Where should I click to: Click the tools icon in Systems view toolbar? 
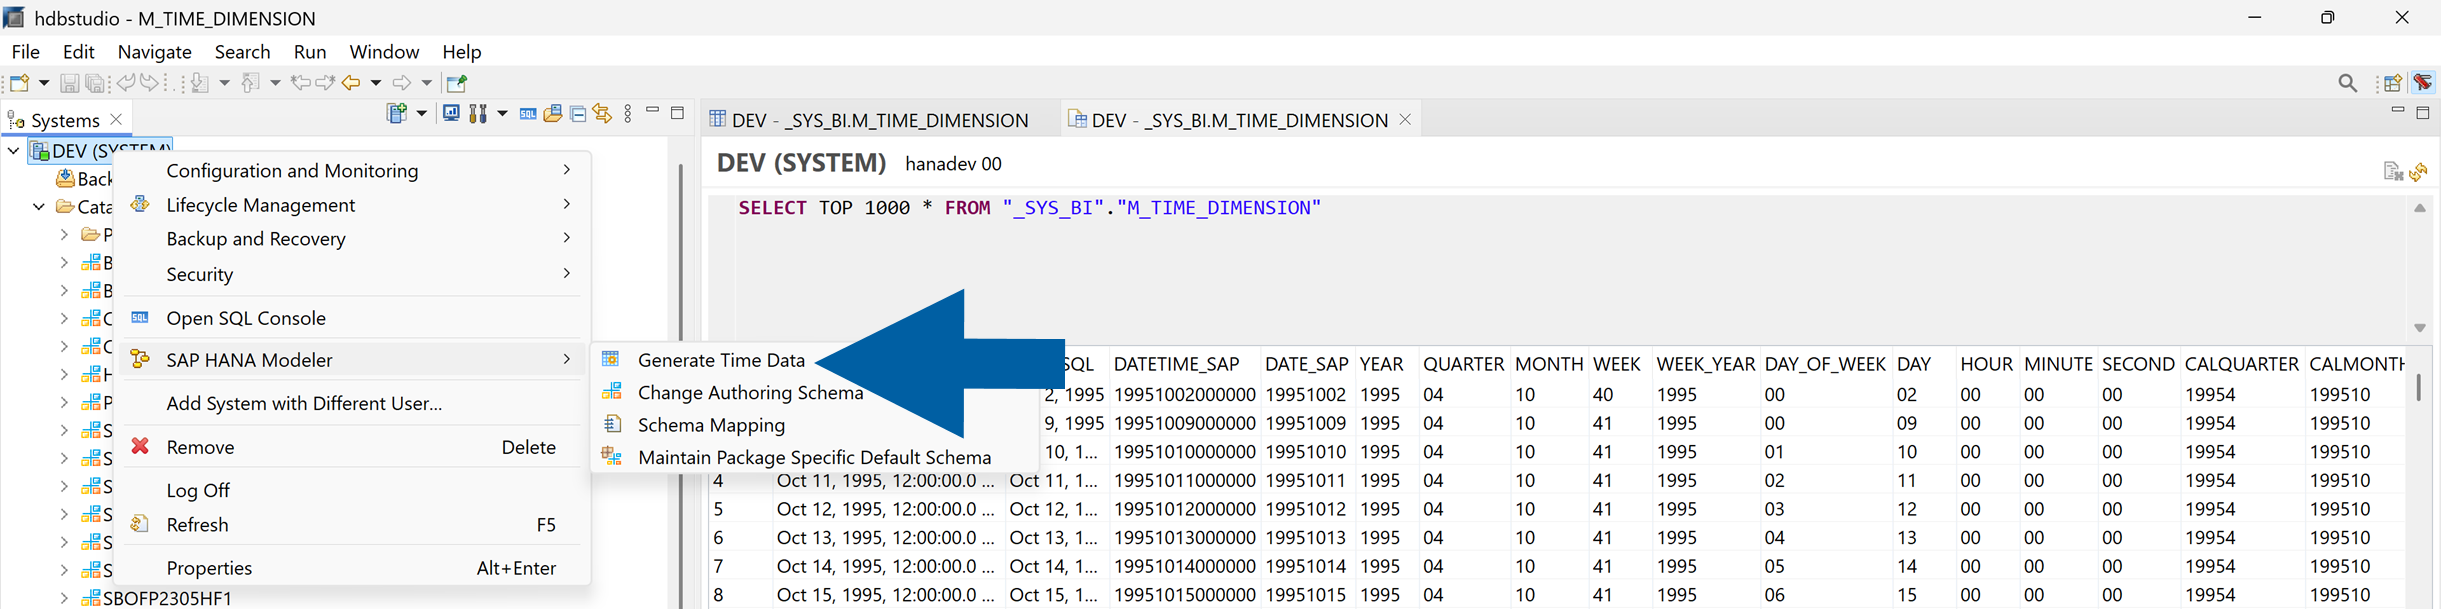coord(478,114)
